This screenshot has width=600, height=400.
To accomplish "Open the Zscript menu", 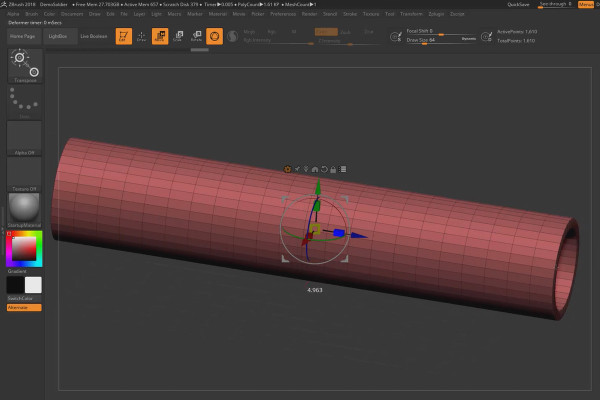I will coord(457,14).
